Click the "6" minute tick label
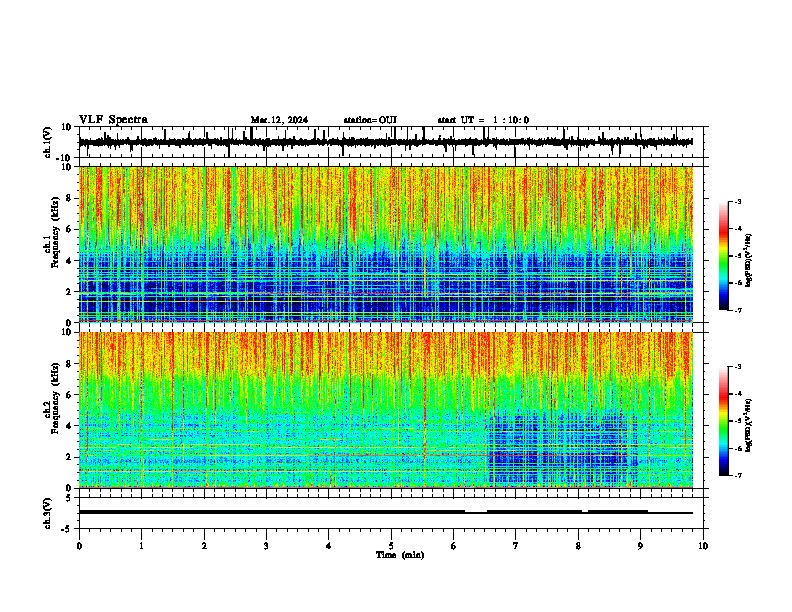Screen dimensions: 792x612 [454, 546]
